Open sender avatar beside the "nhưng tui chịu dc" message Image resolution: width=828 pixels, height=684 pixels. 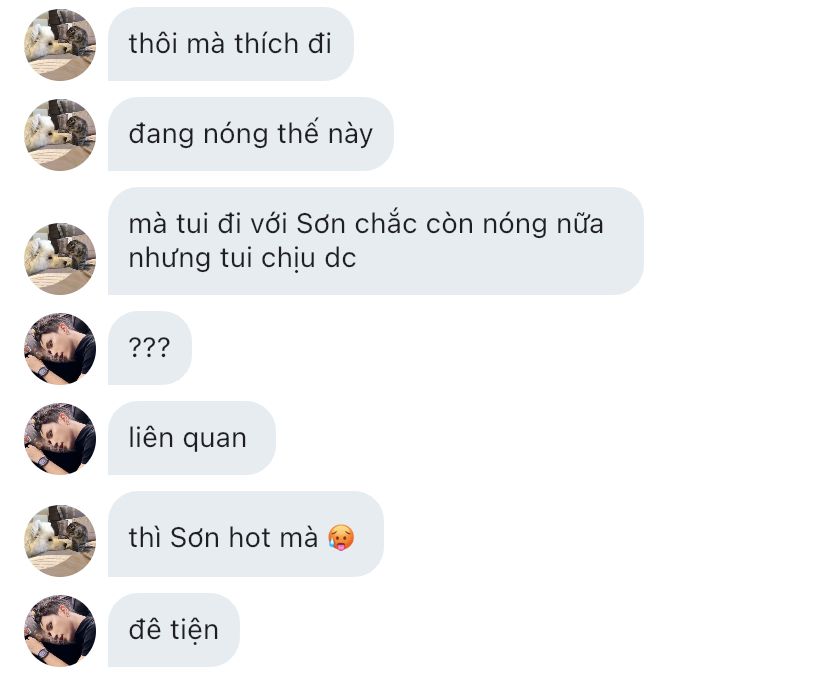coord(60,259)
